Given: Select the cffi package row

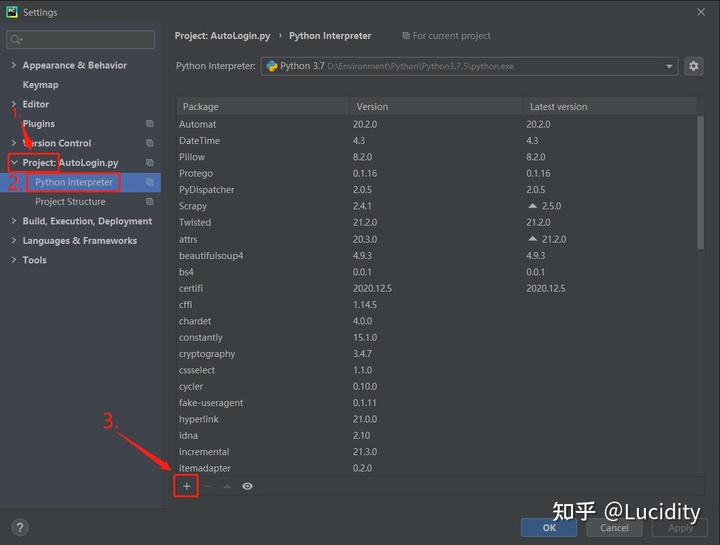Looking at the screenshot, I should point(437,304).
